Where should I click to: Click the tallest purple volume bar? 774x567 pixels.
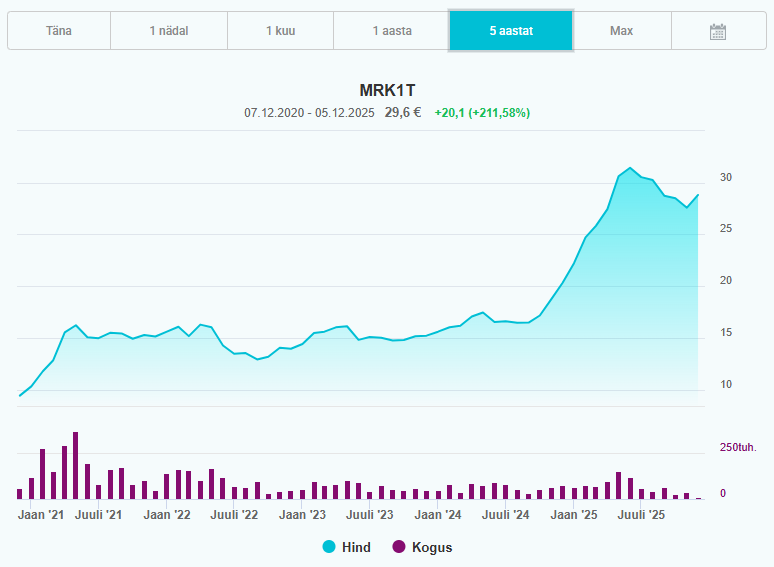[75, 465]
